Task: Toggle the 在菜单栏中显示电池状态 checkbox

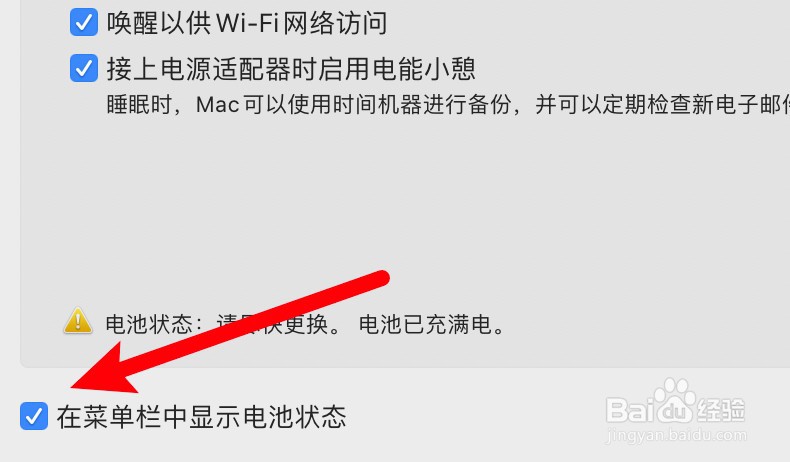Action: (34, 416)
